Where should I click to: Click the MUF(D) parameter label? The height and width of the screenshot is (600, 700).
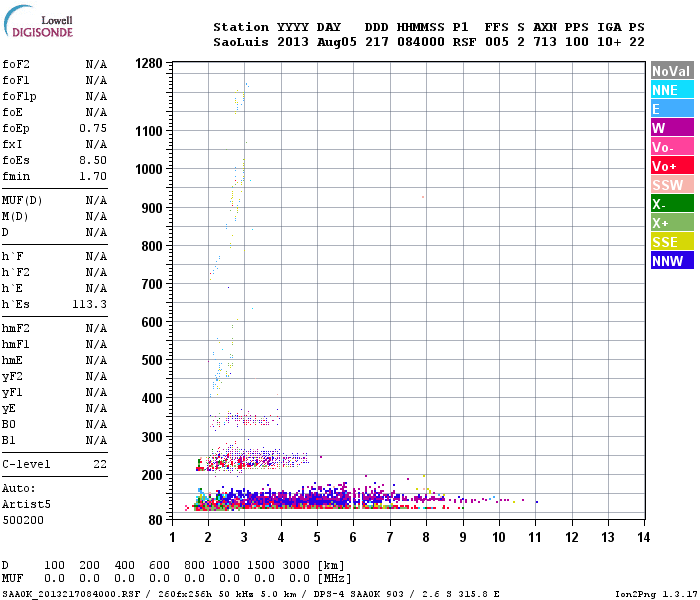[x=22, y=200]
